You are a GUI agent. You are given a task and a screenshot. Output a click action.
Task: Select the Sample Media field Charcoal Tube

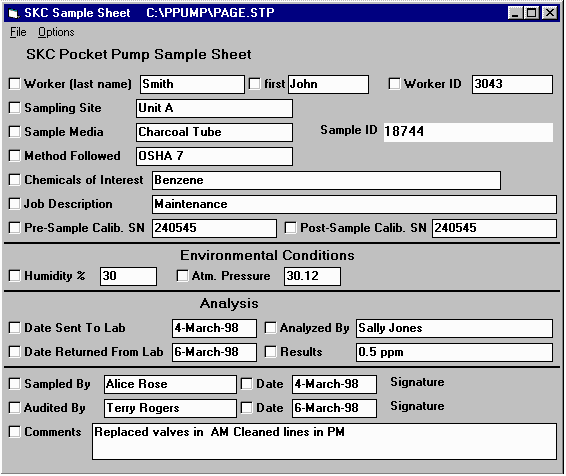pos(214,132)
